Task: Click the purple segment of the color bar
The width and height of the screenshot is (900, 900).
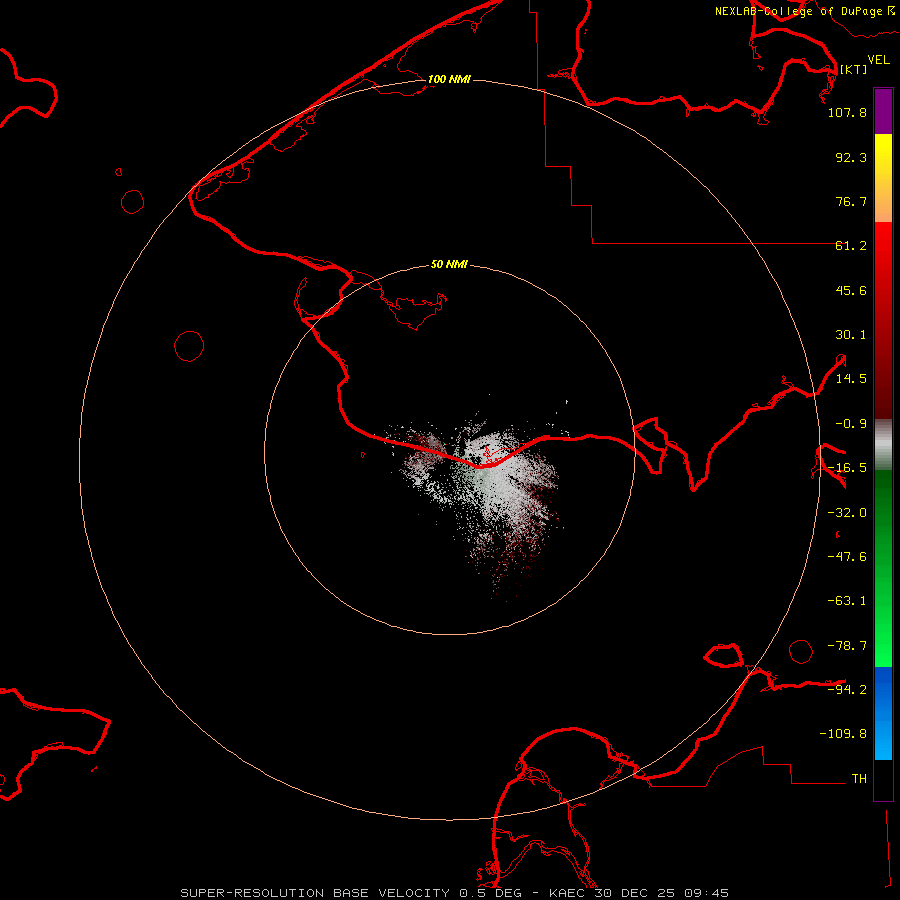Action: pos(883,111)
